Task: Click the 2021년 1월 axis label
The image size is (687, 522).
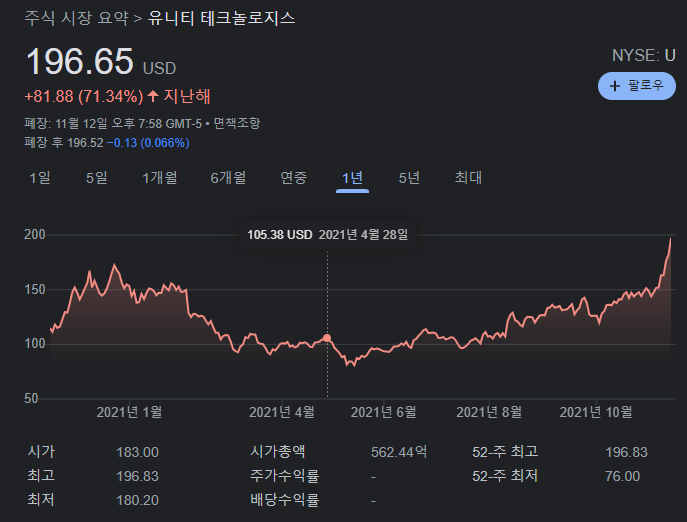Action: (x=130, y=412)
